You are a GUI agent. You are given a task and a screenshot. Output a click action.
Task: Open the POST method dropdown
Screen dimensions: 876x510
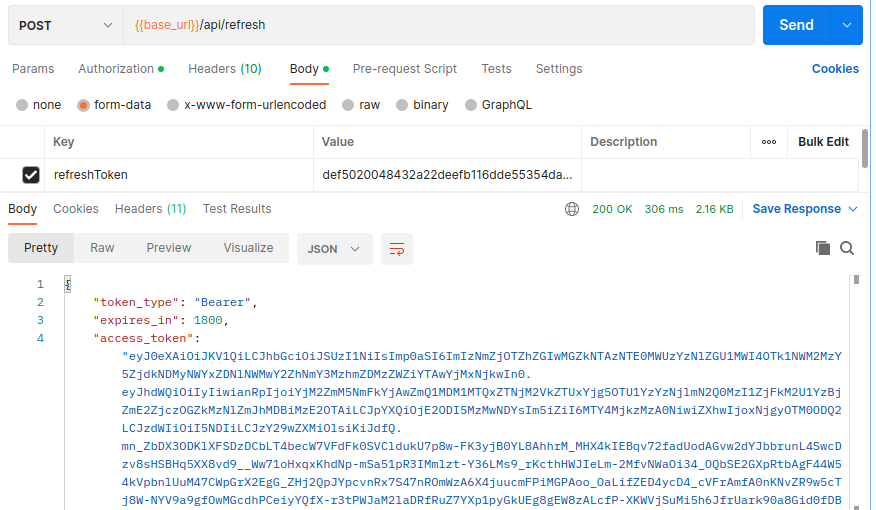66,25
